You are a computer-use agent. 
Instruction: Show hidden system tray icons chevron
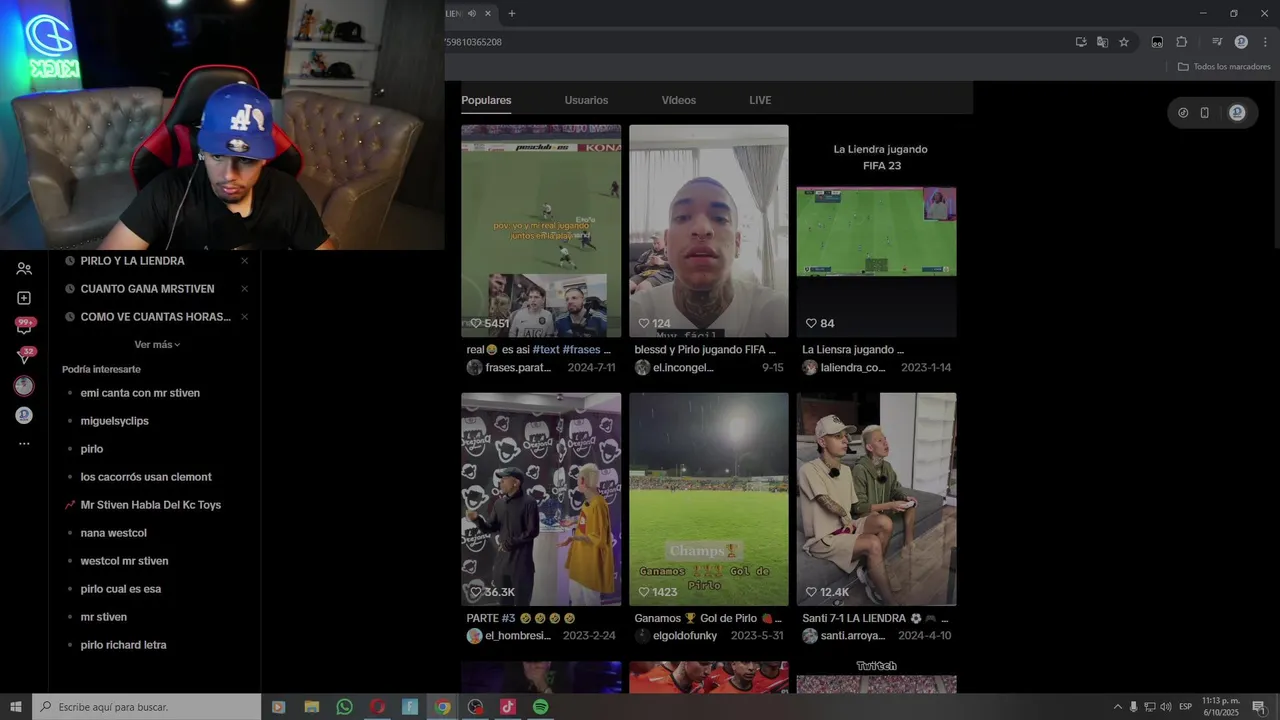point(1118,707)
